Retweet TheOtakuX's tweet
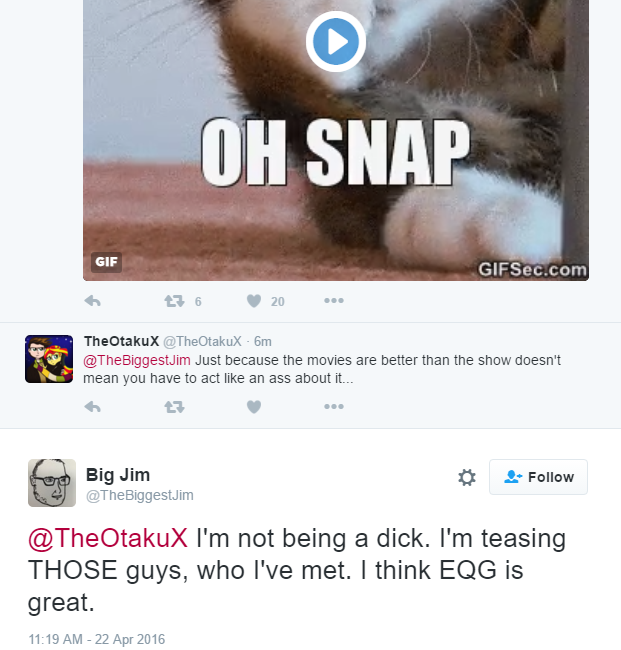This screenshot has width=621, height=650. click(x=173, y=407)
